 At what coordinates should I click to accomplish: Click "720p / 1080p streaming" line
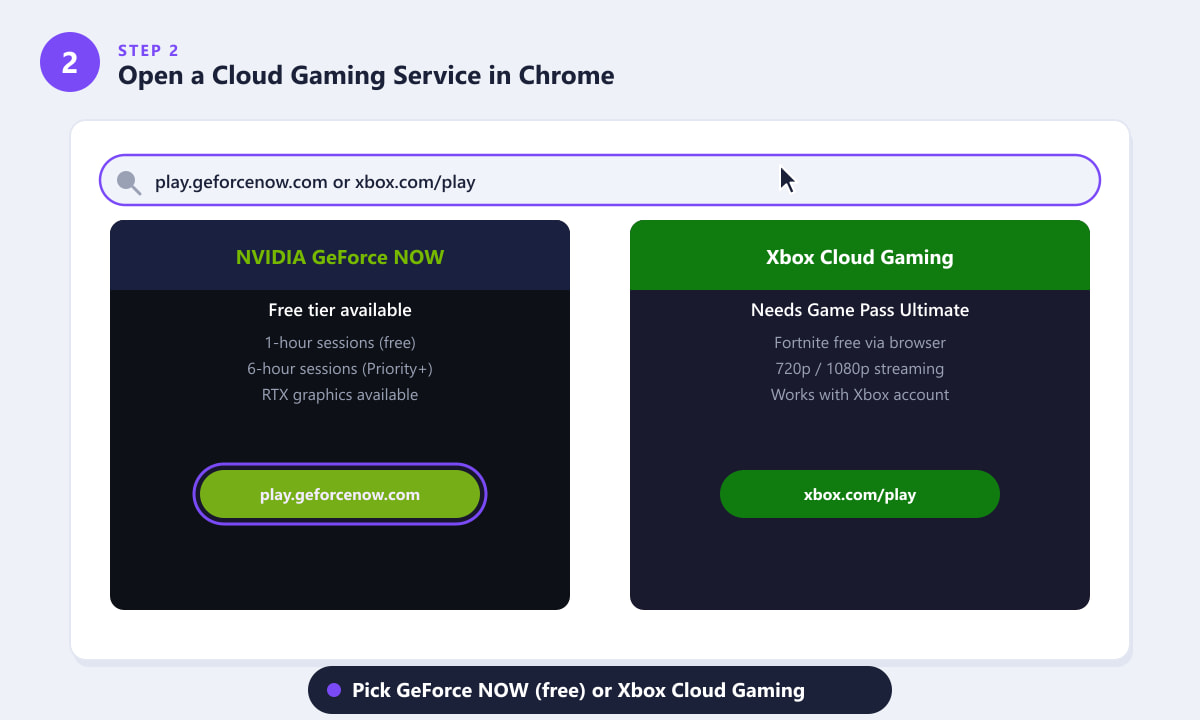[x=860, y=368]
